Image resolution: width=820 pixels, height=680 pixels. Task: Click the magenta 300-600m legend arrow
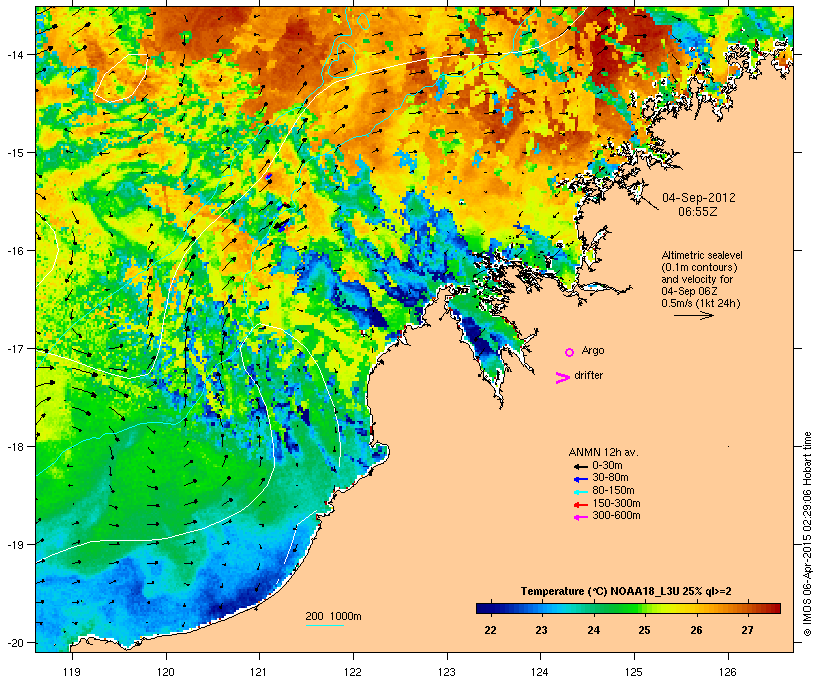tap(580, 517)
